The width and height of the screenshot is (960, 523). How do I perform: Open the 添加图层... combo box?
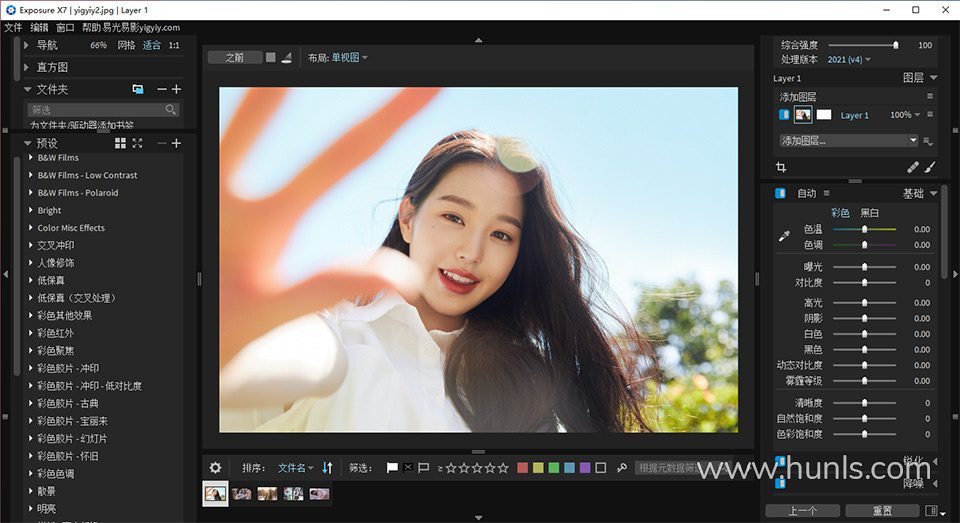848,140
